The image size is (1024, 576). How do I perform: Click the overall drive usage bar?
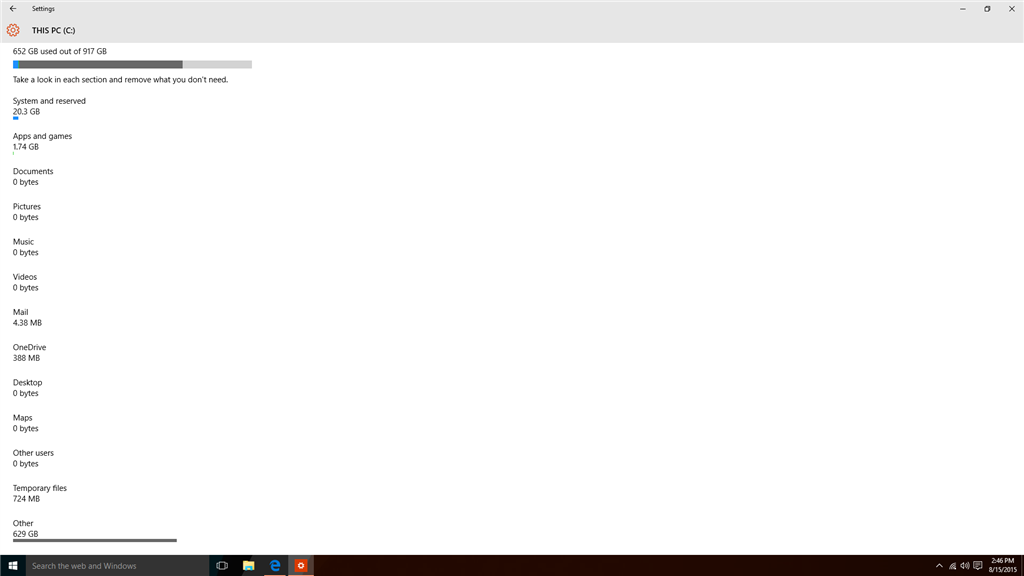[132, 65]
